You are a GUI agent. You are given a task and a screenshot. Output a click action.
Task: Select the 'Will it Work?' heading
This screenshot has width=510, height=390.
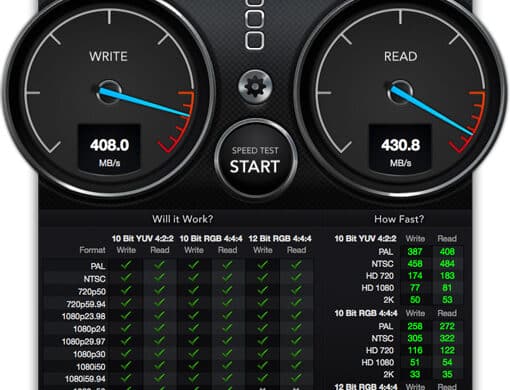point(182,219)
